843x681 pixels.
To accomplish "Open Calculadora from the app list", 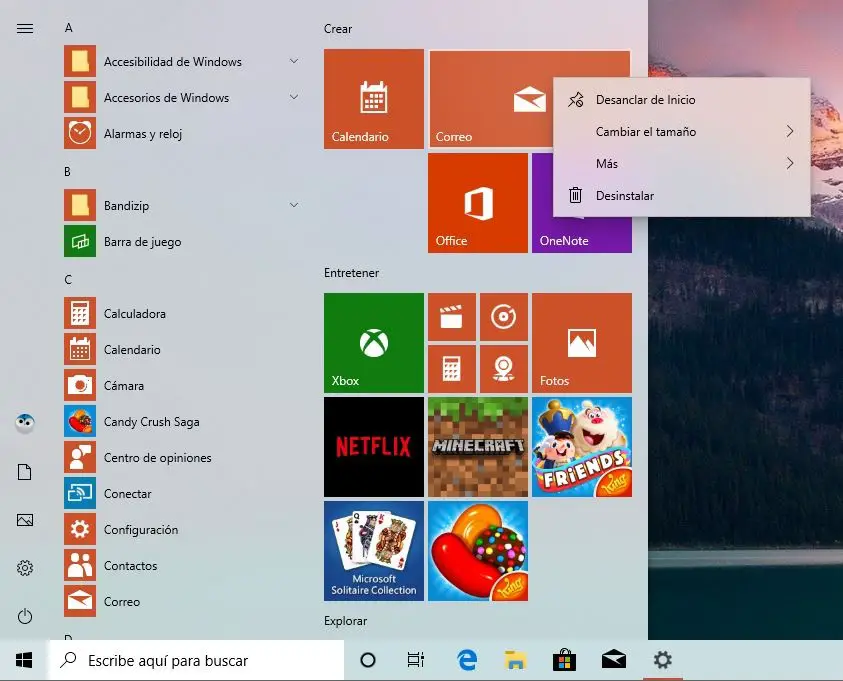I will coord(134,314).
